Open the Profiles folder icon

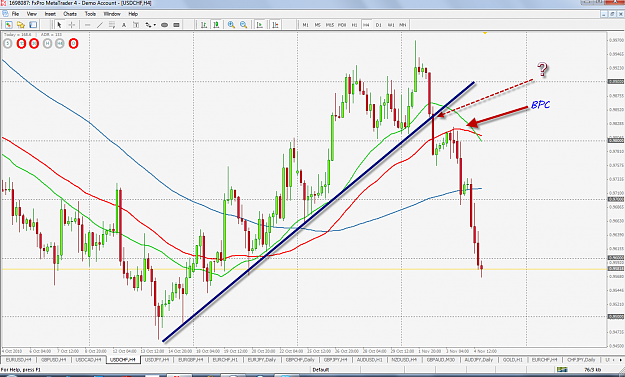coord(21,25)
